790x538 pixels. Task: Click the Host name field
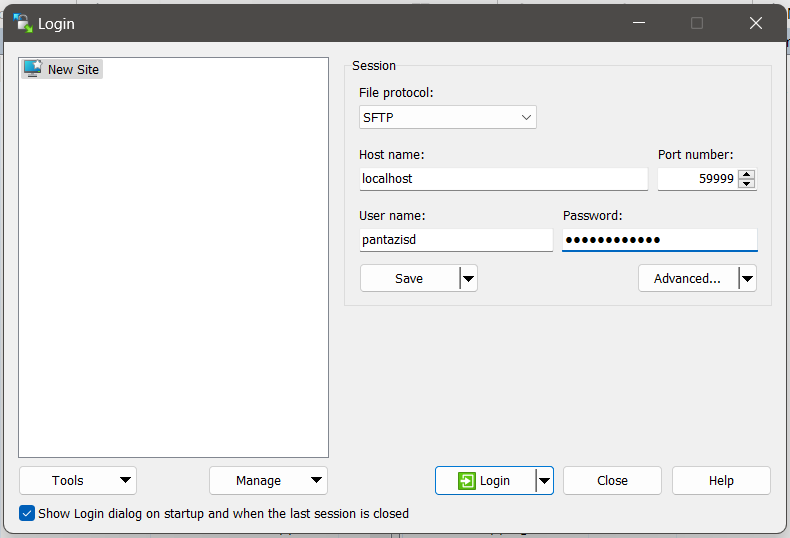pos(503,179)
